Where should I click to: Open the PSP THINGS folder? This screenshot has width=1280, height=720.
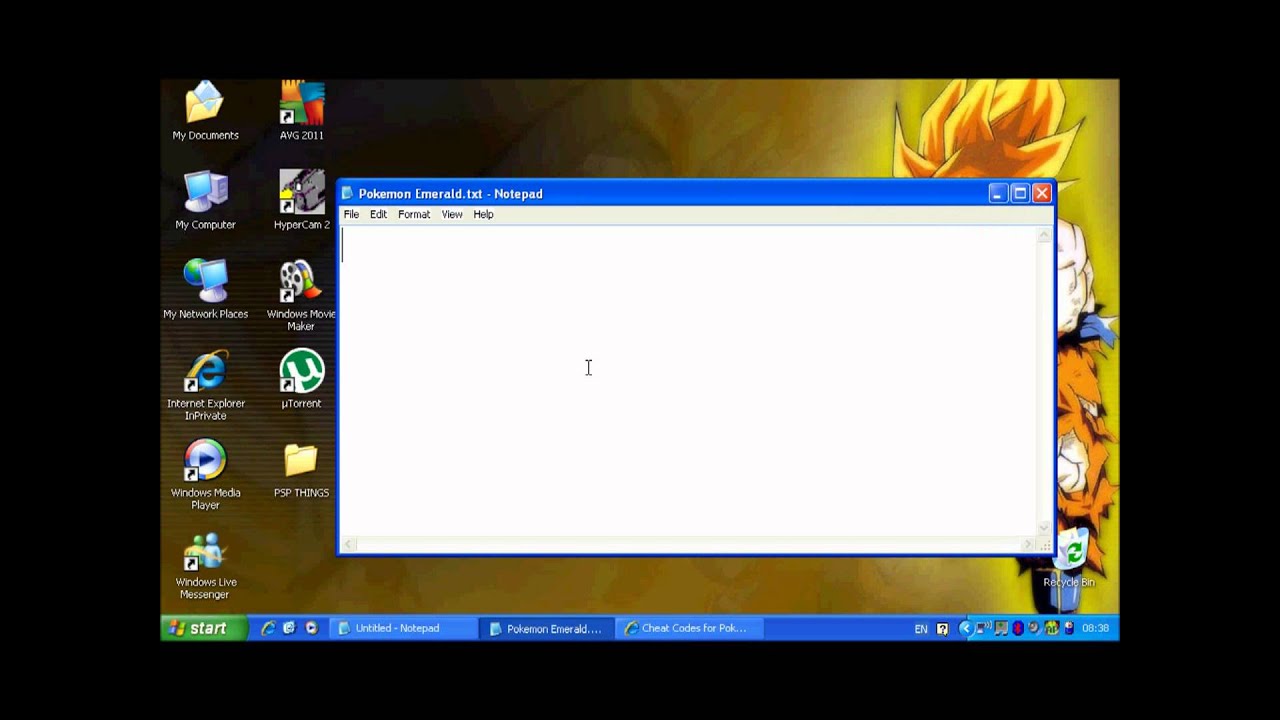coord(301,468)
